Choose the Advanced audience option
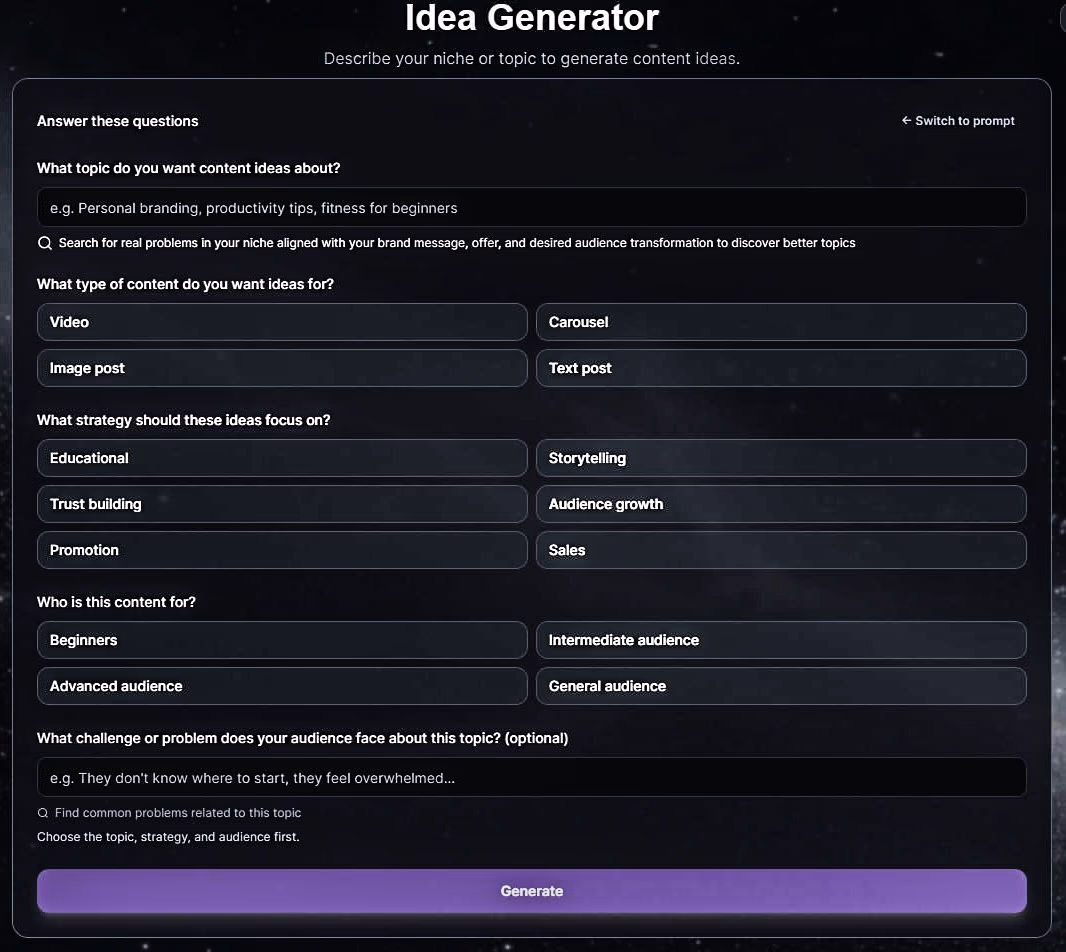 (x=282, y=686)
